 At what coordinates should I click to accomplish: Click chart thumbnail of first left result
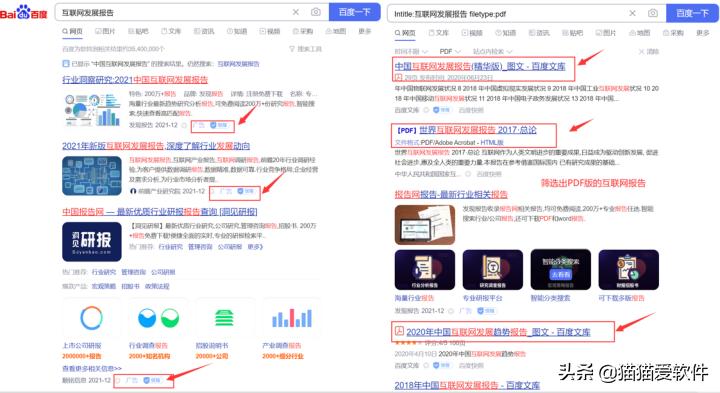[x=92, y=110]
